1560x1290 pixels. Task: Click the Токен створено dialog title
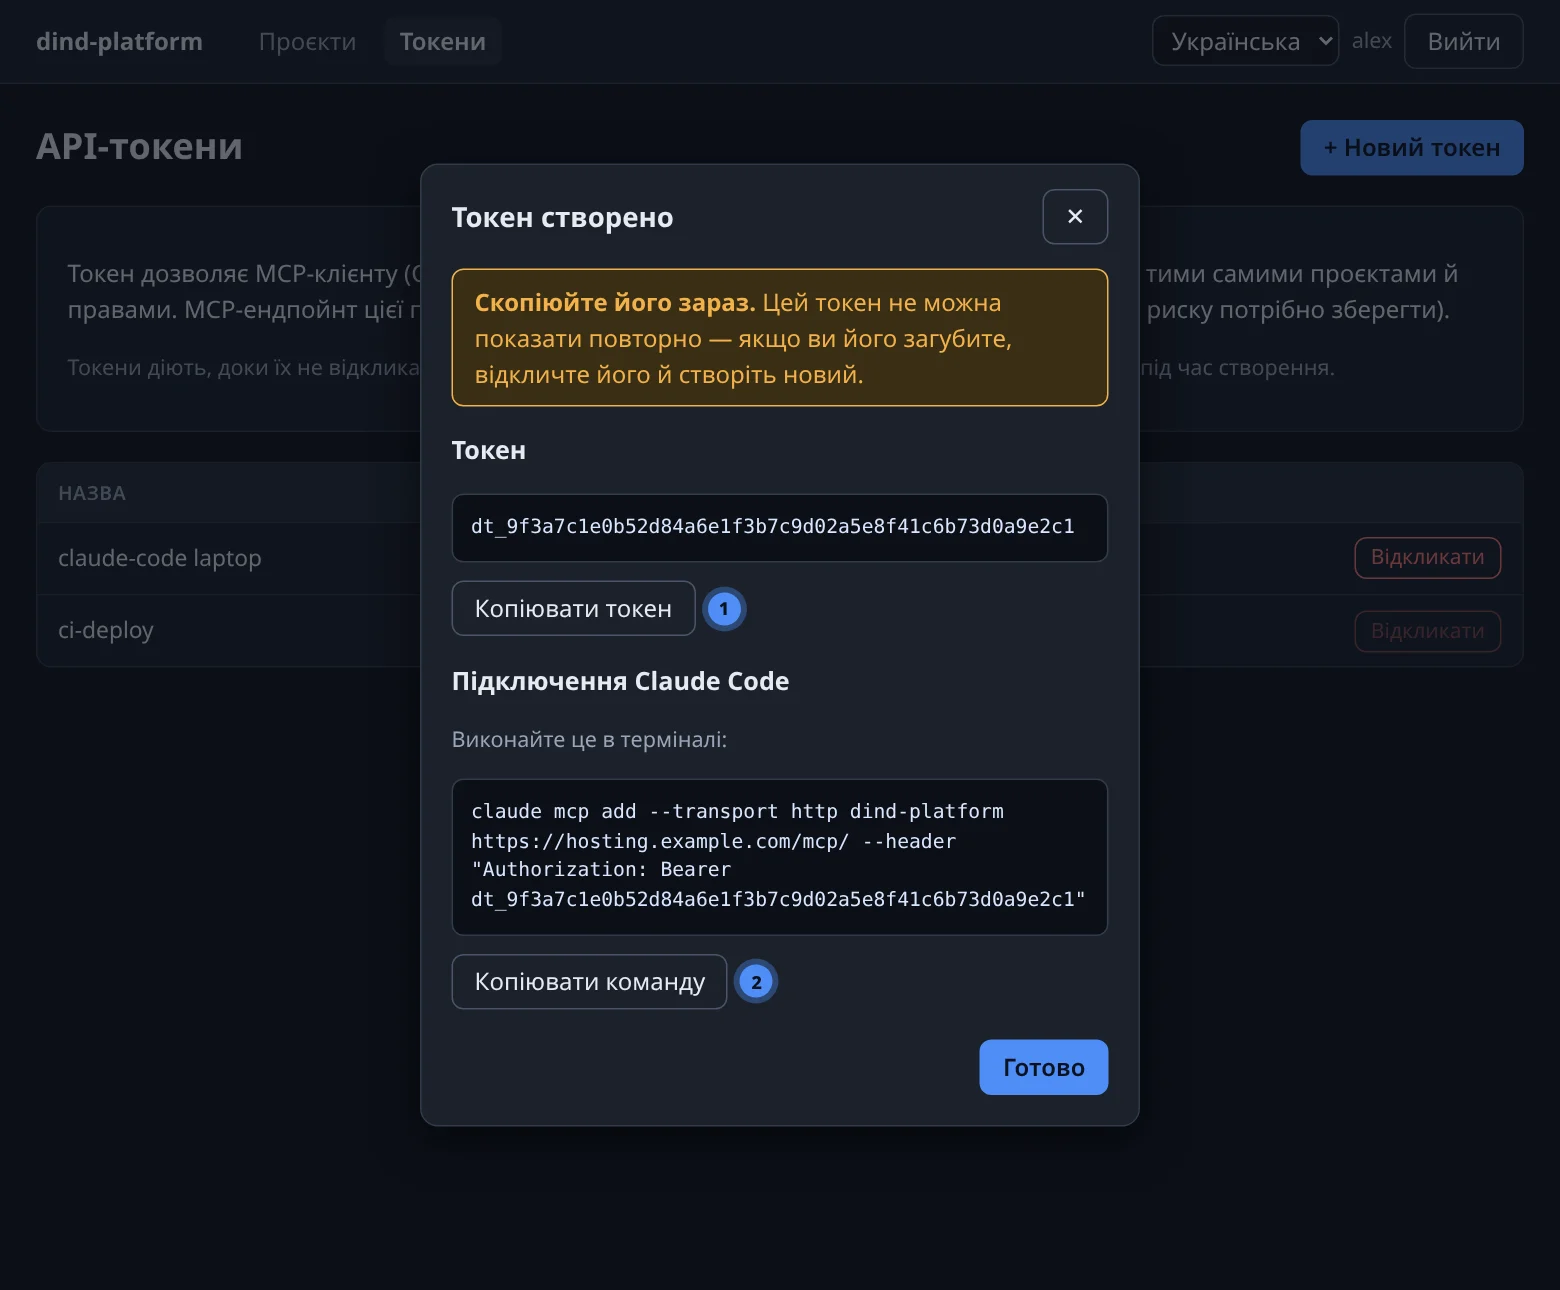point(562,217)
